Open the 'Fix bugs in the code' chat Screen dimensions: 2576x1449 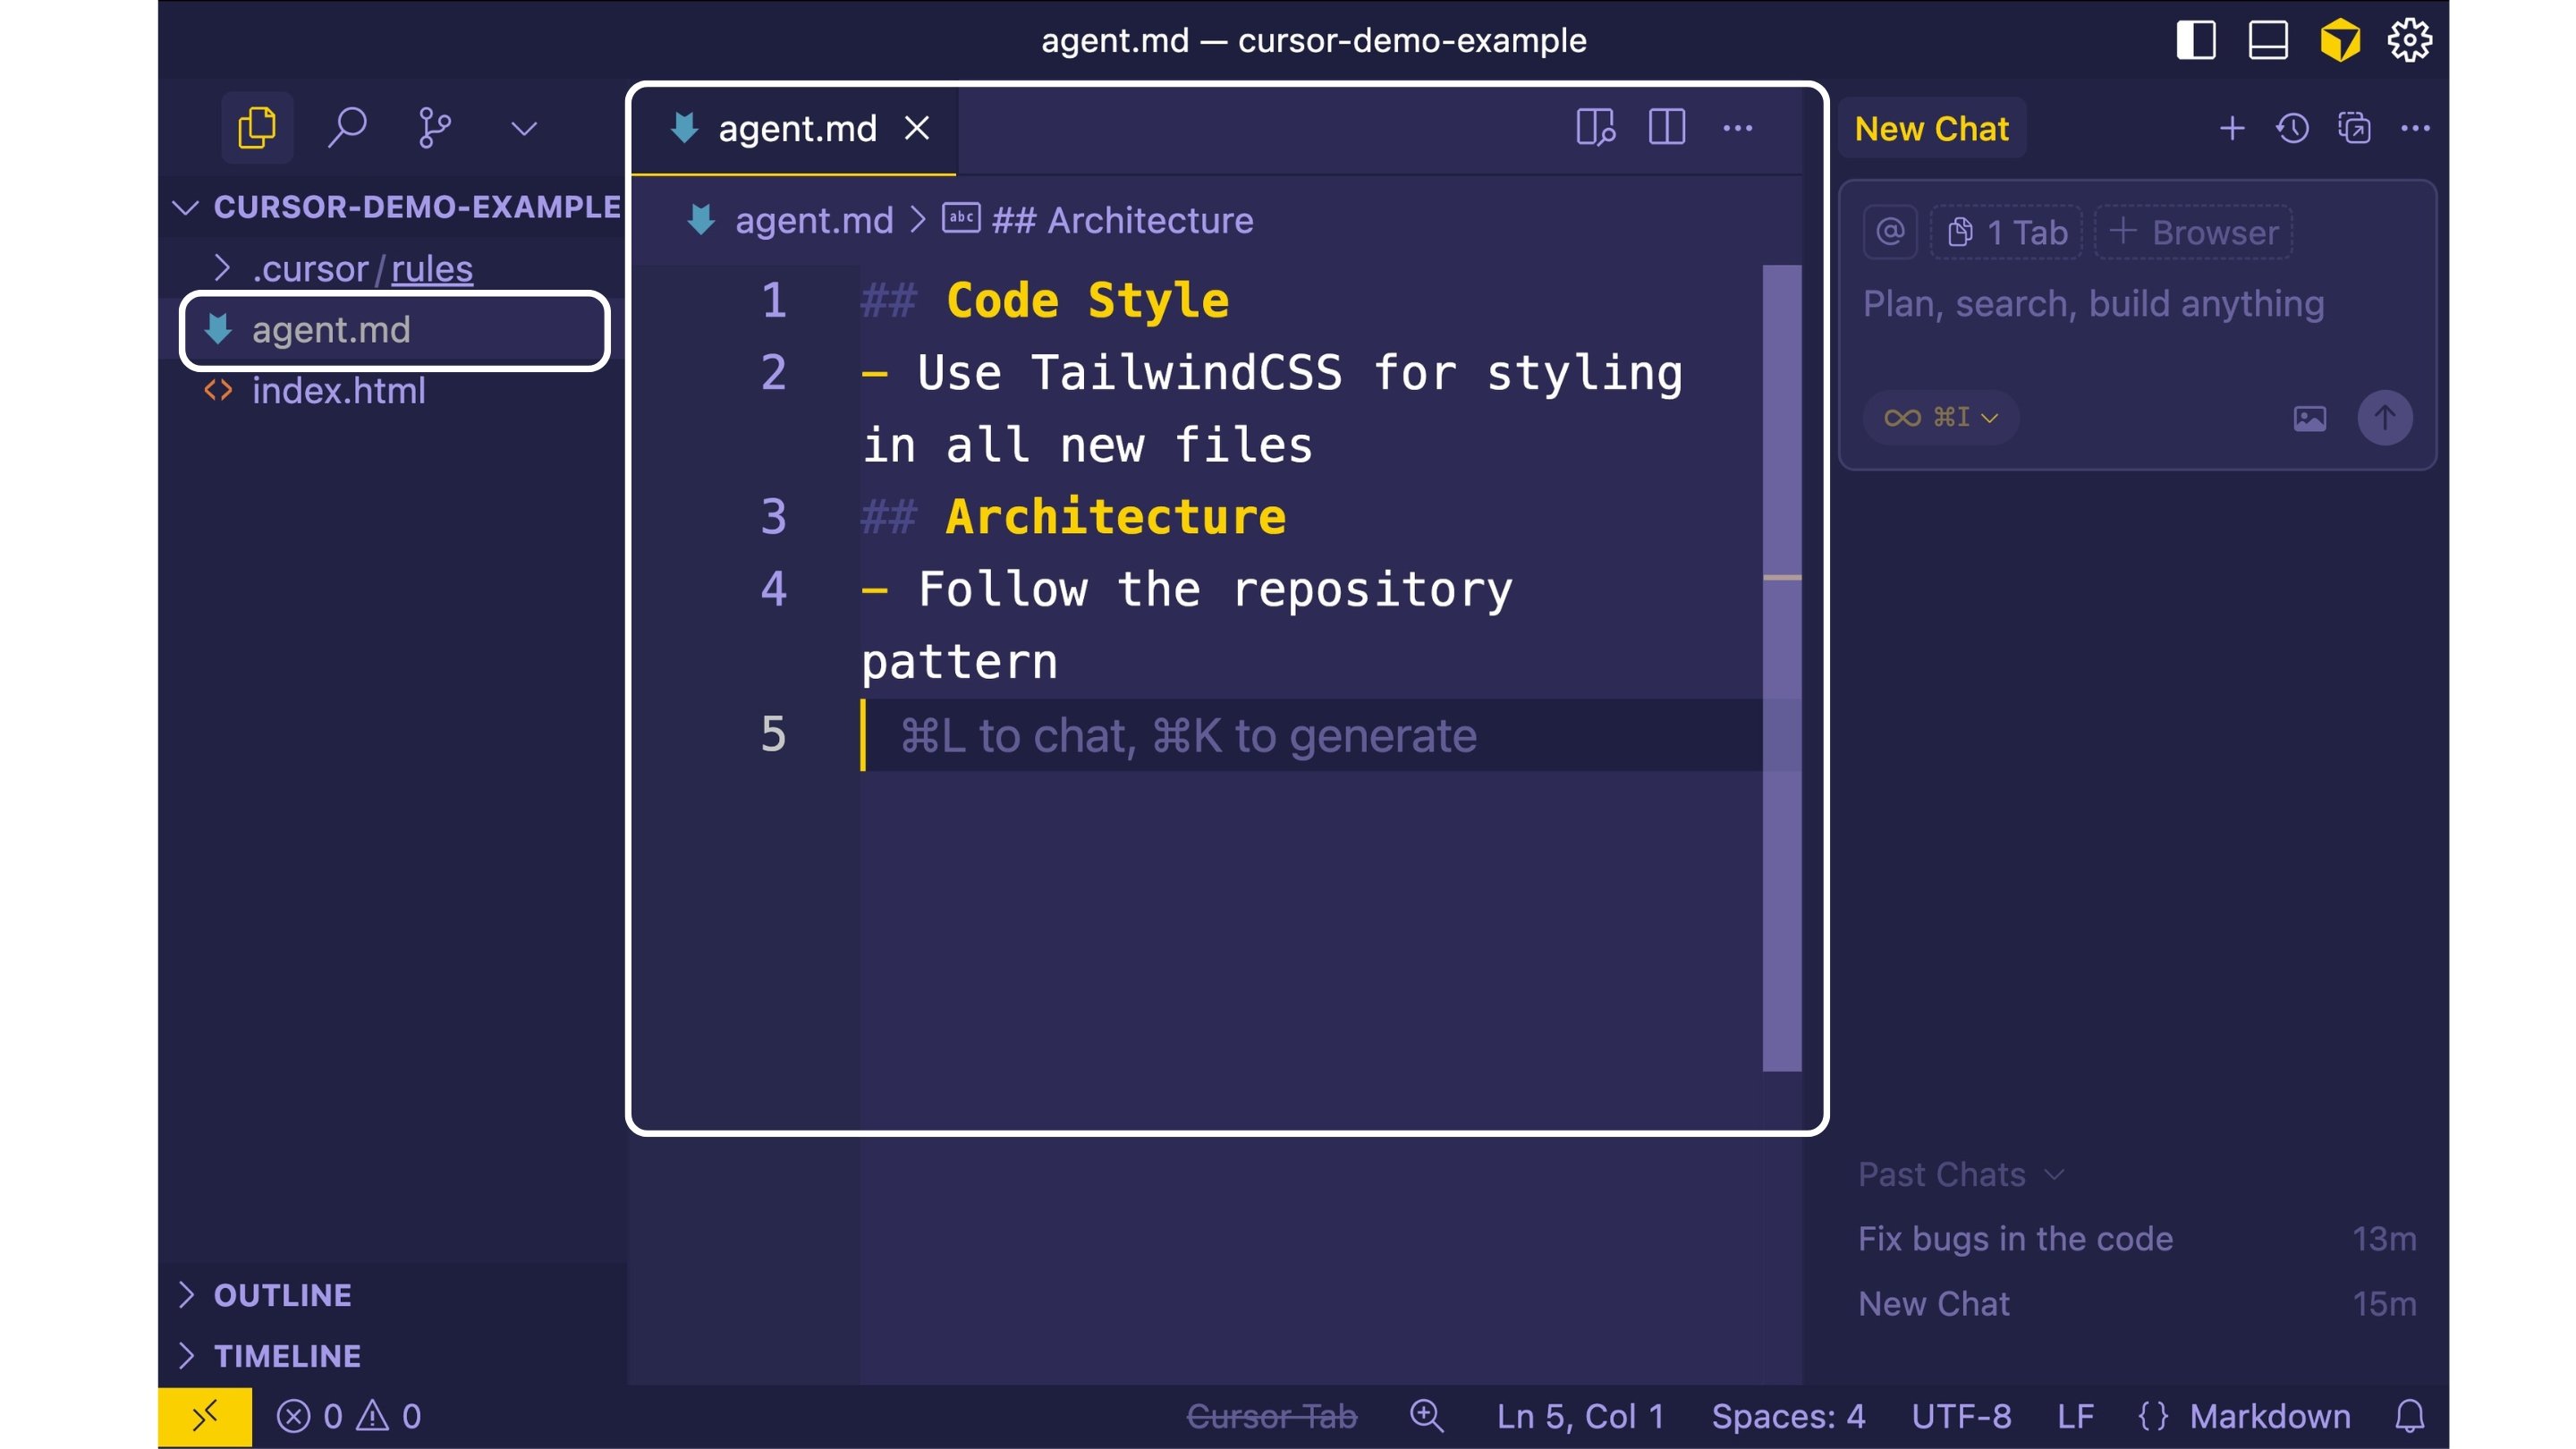click(2015, 1238)
